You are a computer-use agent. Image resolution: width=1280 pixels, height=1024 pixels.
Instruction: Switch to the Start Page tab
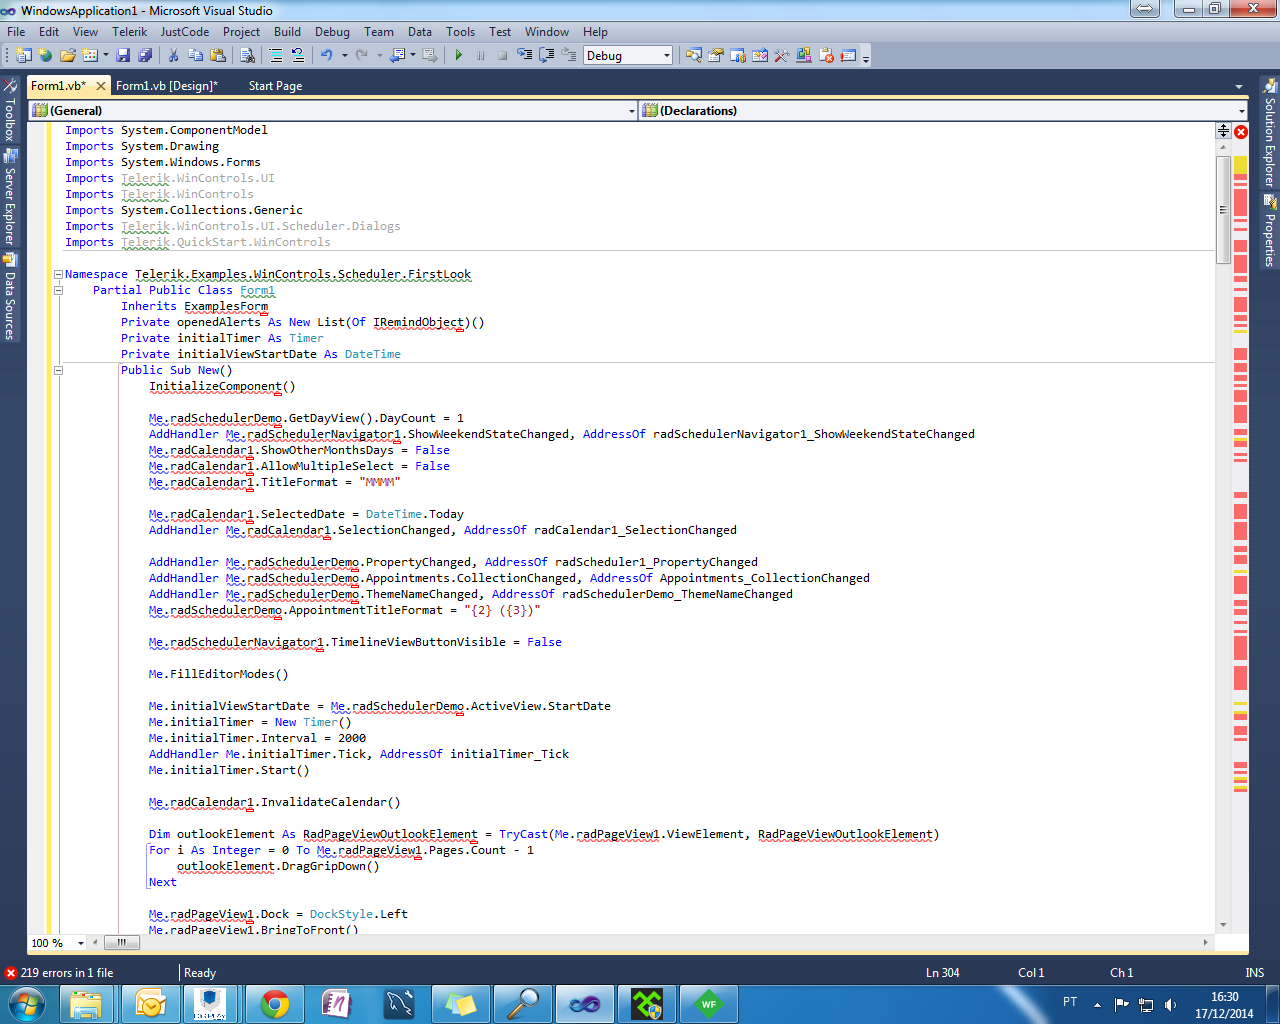coord(275,86)
